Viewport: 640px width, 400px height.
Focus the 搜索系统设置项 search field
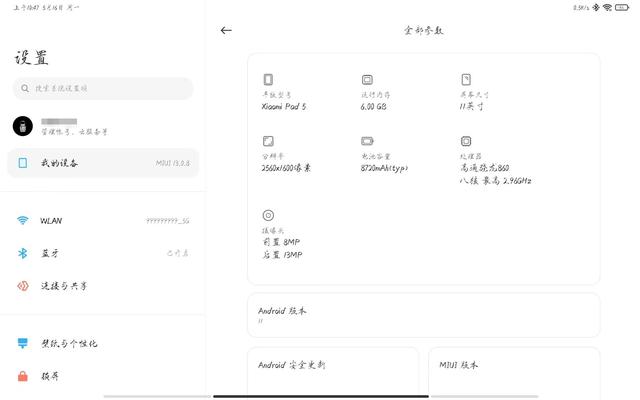click(103, 88)
